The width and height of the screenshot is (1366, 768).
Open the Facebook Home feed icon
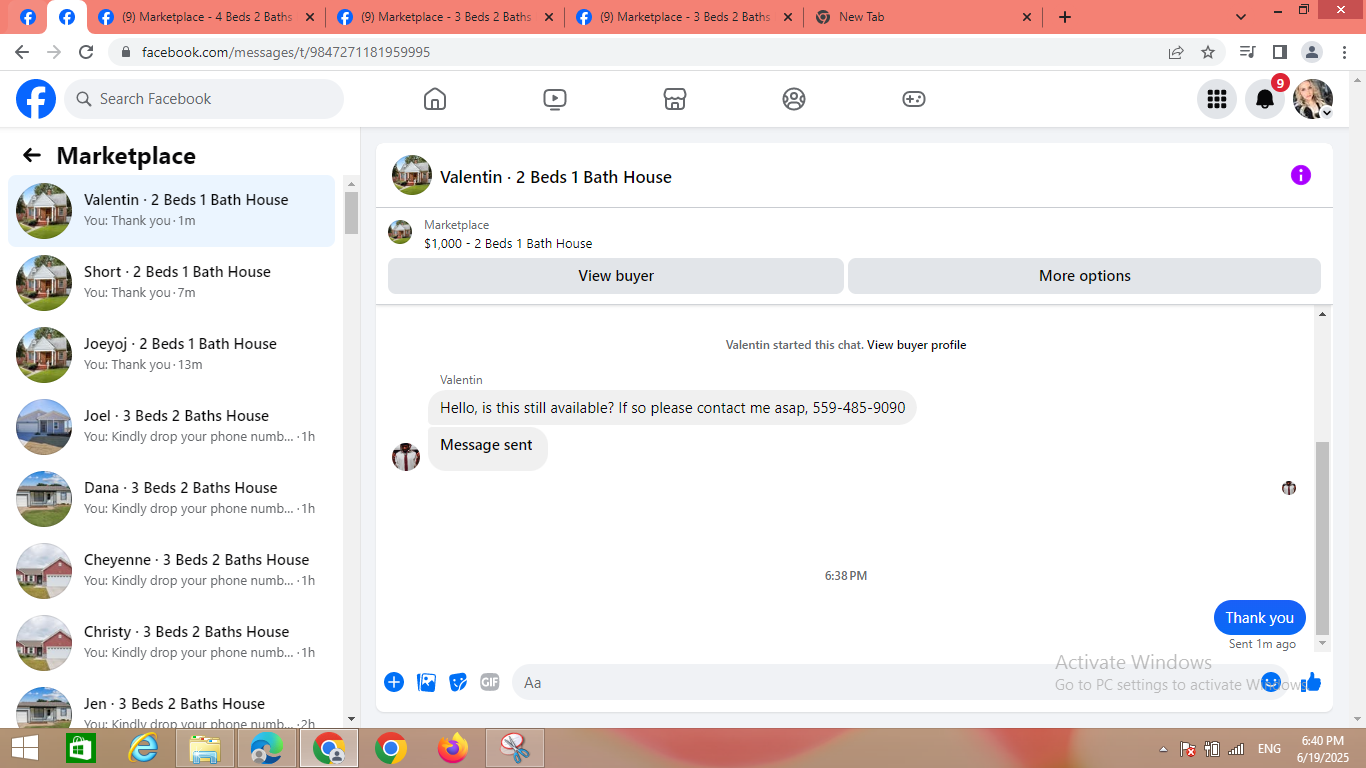[435, 99]
